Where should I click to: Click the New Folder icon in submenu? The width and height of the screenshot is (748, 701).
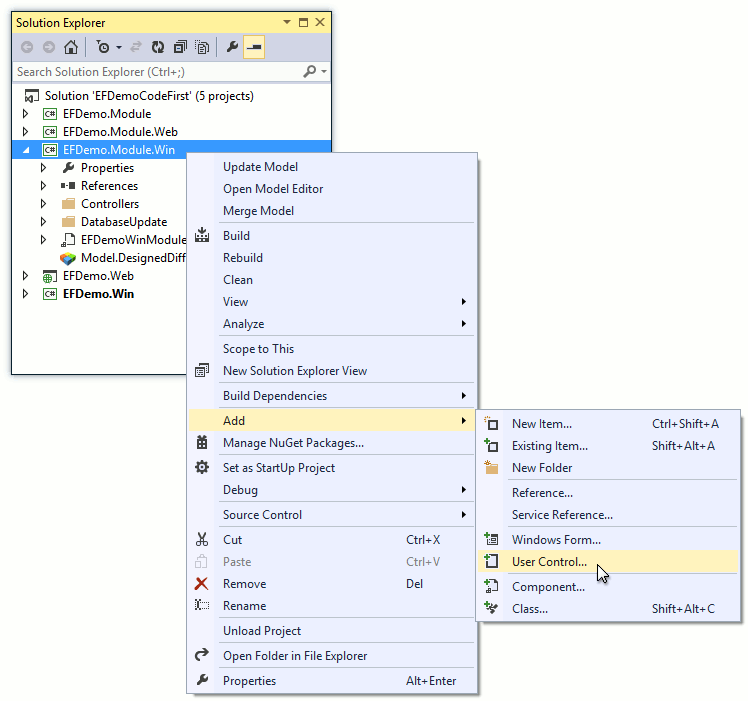pos(491,467)
